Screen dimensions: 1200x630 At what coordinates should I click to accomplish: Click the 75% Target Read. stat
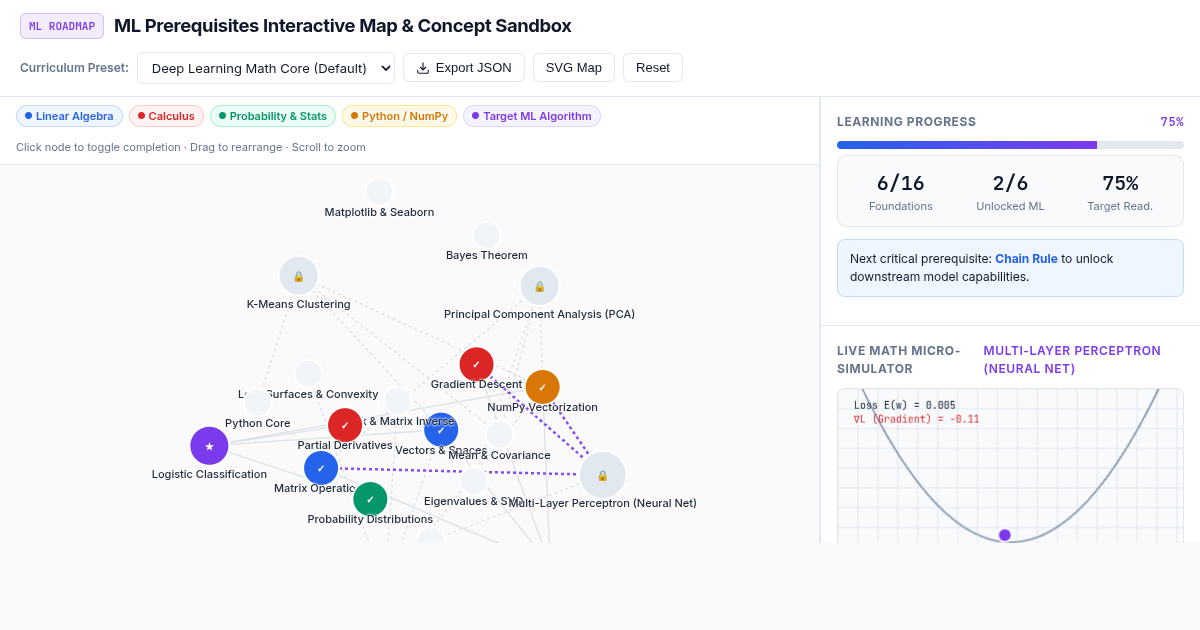coord(1120,191)
